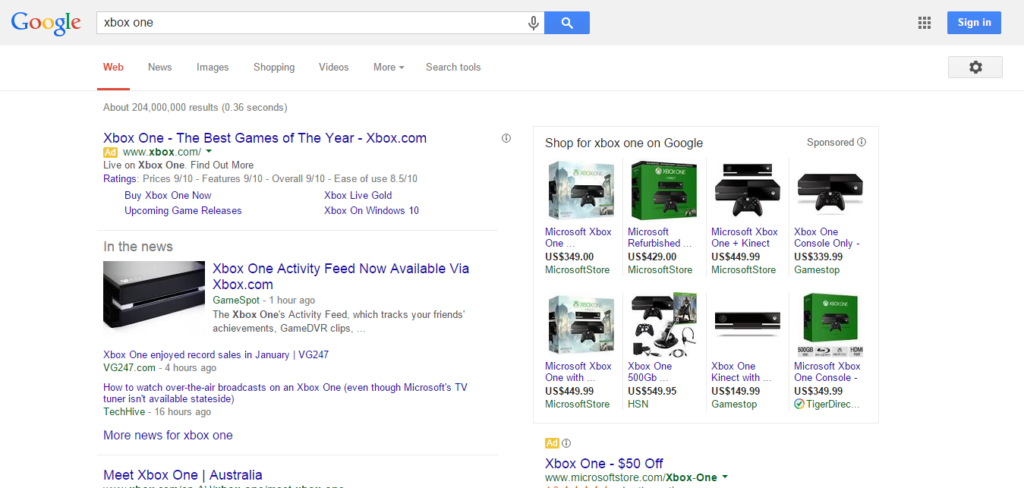Click the GameSpot news article thumbnail
This screenshot has height=488, width=1024.
pos(154,294)
